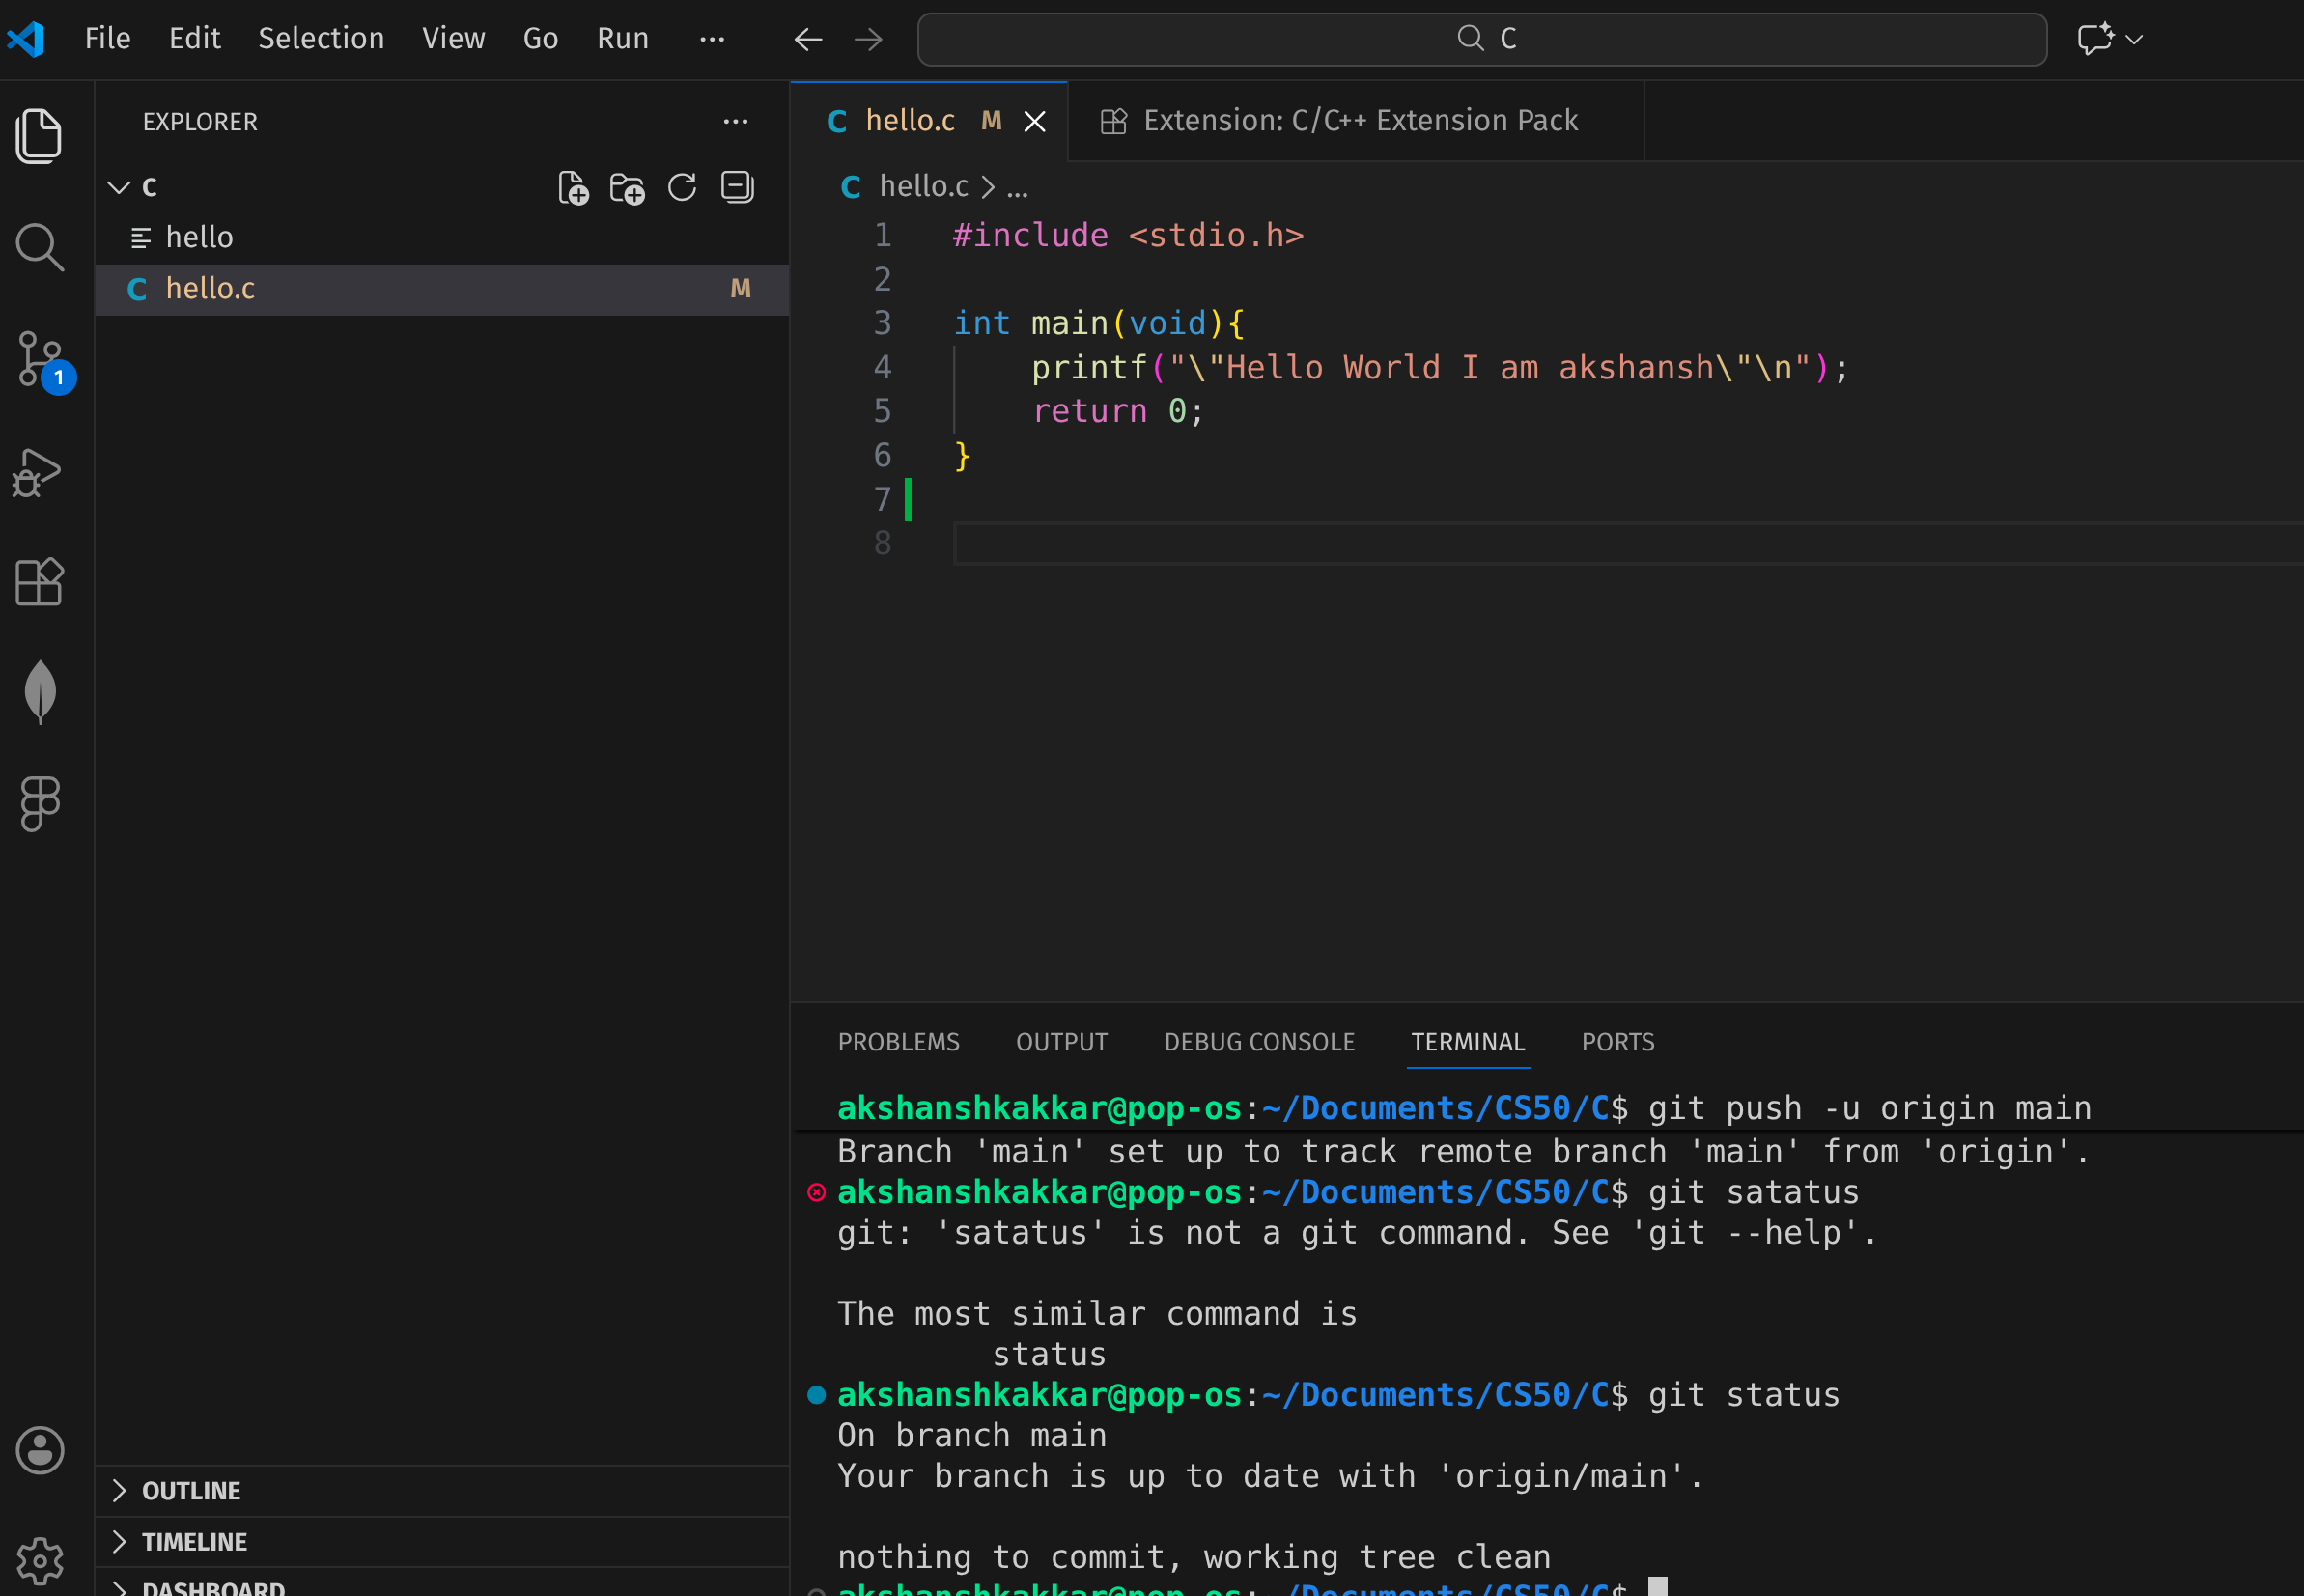Open Run and Debug view
Screen dimensions: 2304x1596
coord(38,472)
